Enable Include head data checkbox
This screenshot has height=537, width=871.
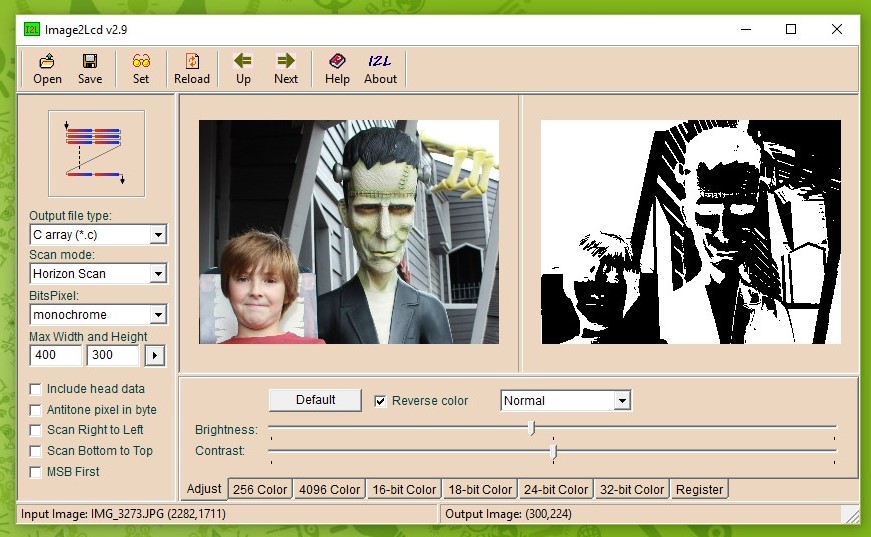(35, 389)
